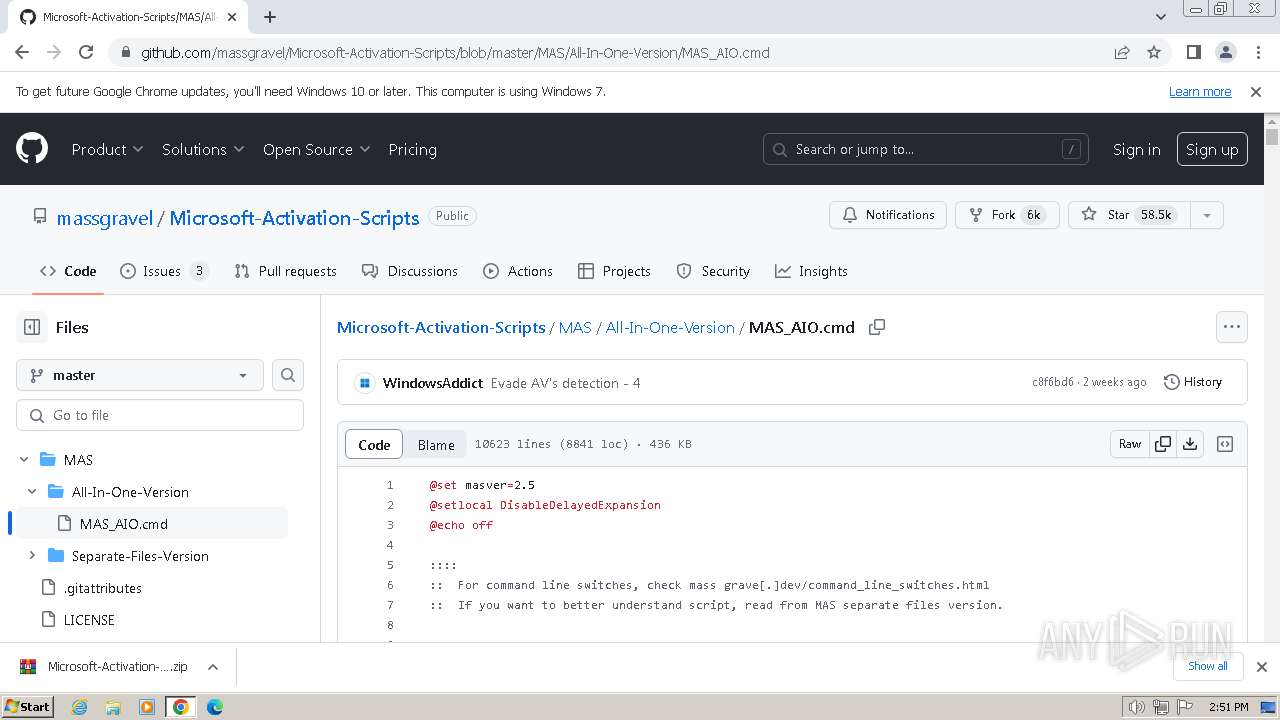Image resolution: width=1280 pixels, height=720 pixels.
Task: Open the massgravel owner profile link
Action: click(x=105, y=218)
